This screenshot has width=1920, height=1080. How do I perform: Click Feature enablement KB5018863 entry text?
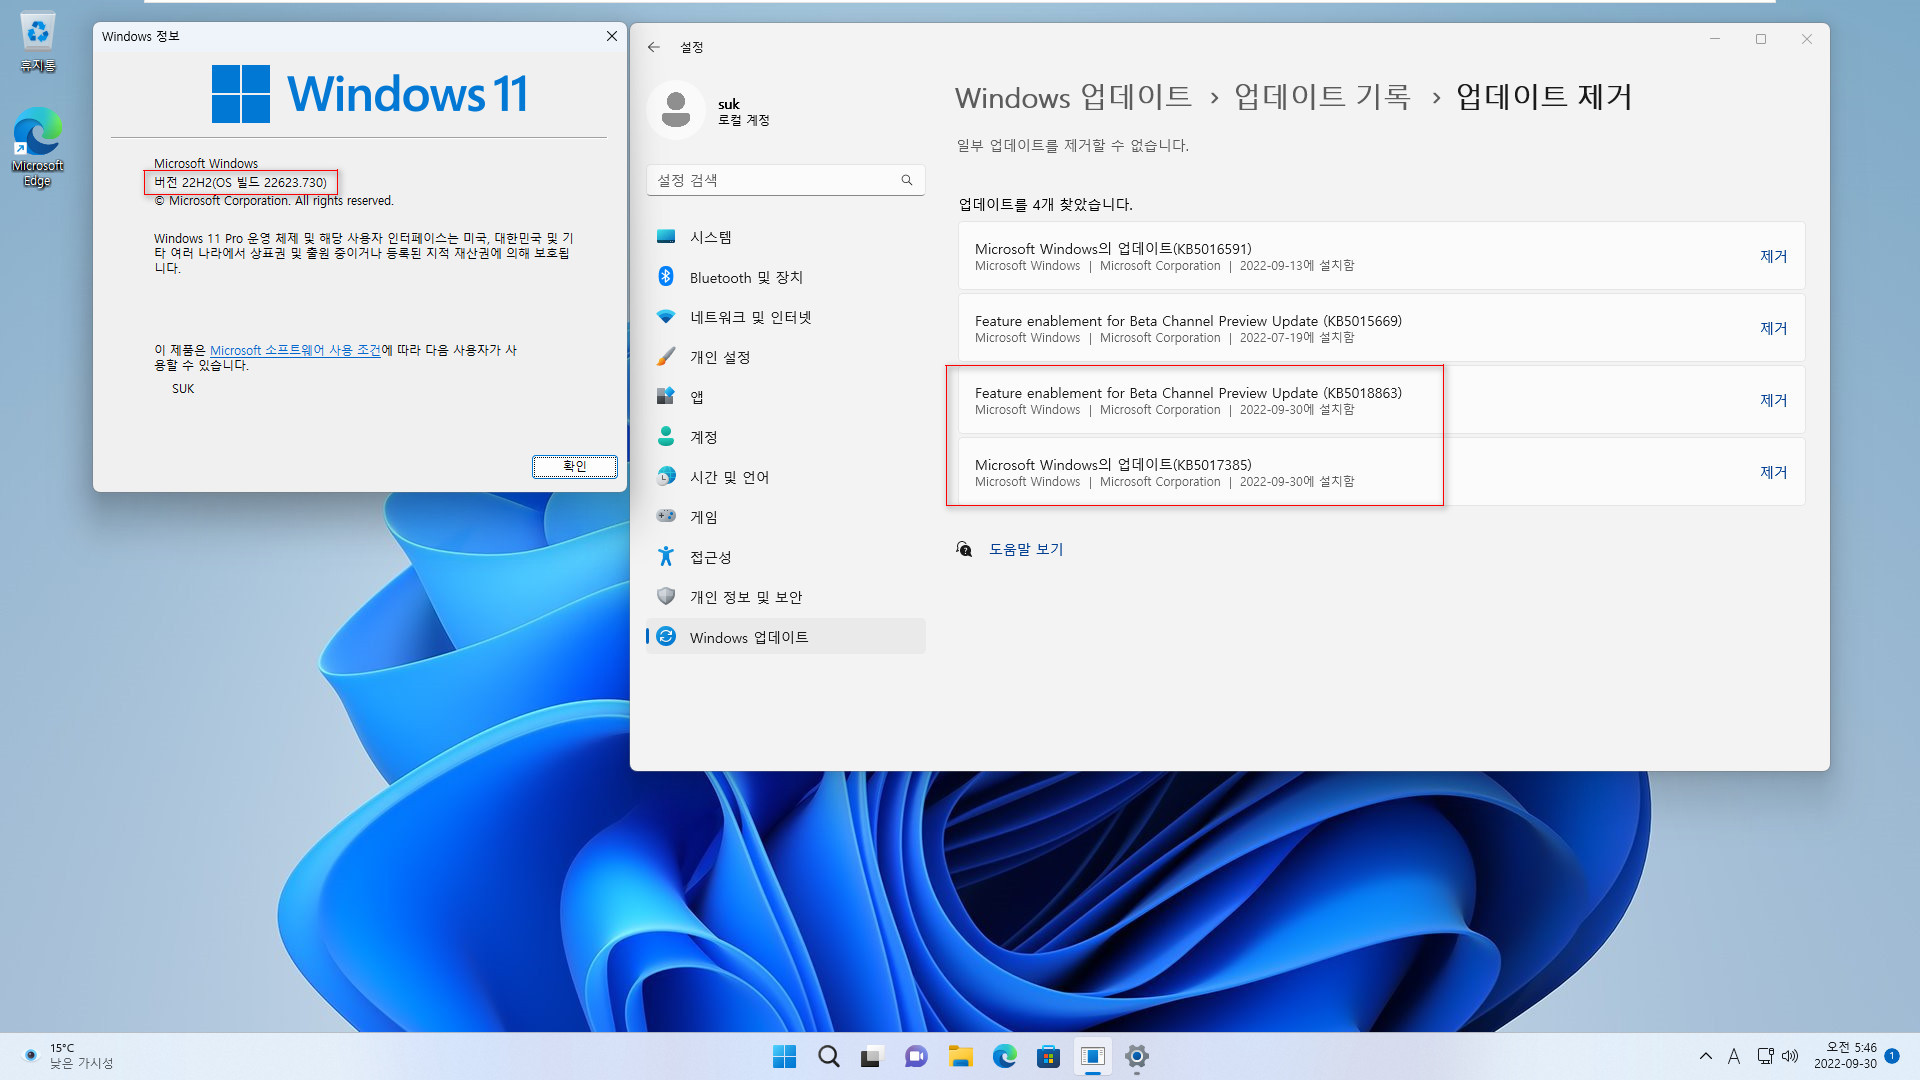click(x=1188, y=393)
